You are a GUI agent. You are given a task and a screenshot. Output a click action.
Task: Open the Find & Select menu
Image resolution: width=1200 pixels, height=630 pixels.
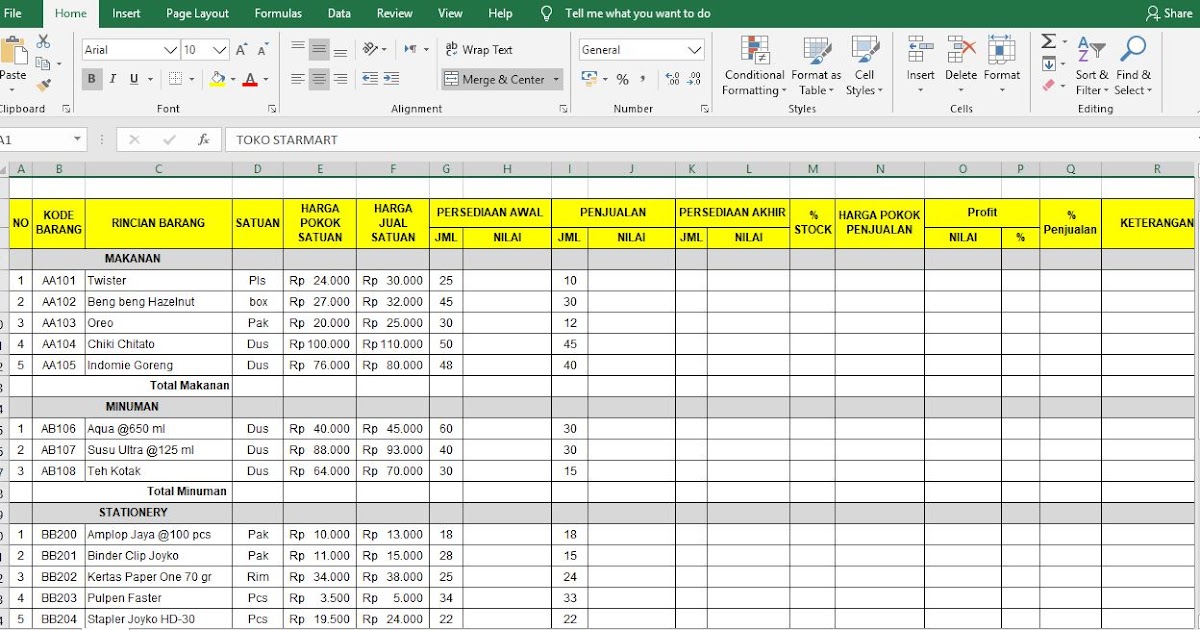click(1133, 65)
